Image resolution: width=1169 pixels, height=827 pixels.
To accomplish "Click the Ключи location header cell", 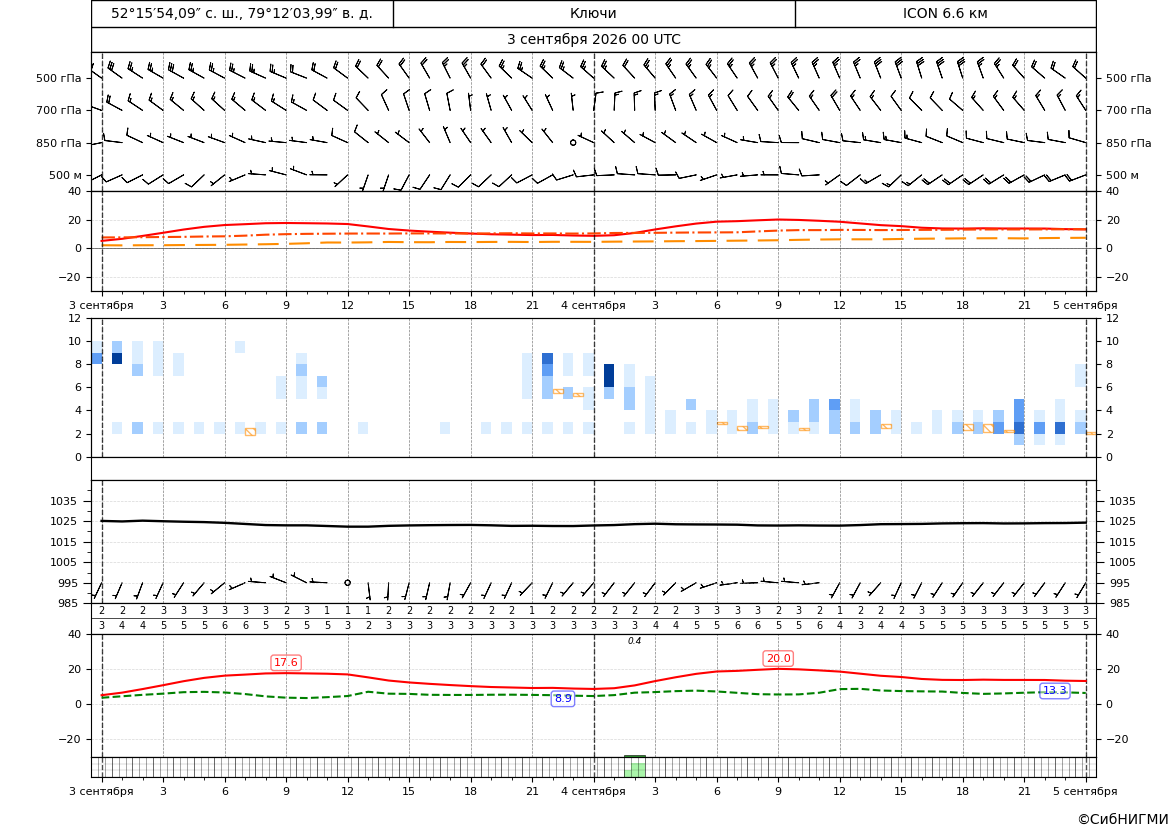I will pyautogui.click(x=594, y=14).
